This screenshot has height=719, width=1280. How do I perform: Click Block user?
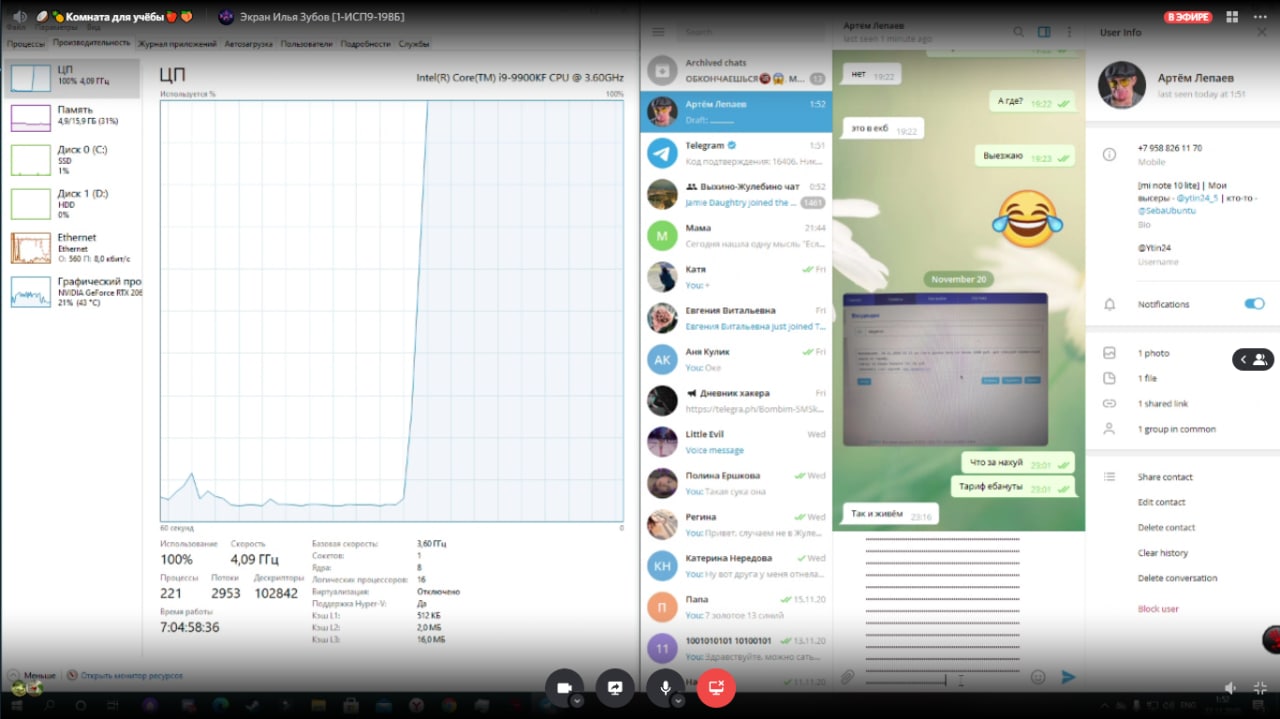tap(1158, 609)
